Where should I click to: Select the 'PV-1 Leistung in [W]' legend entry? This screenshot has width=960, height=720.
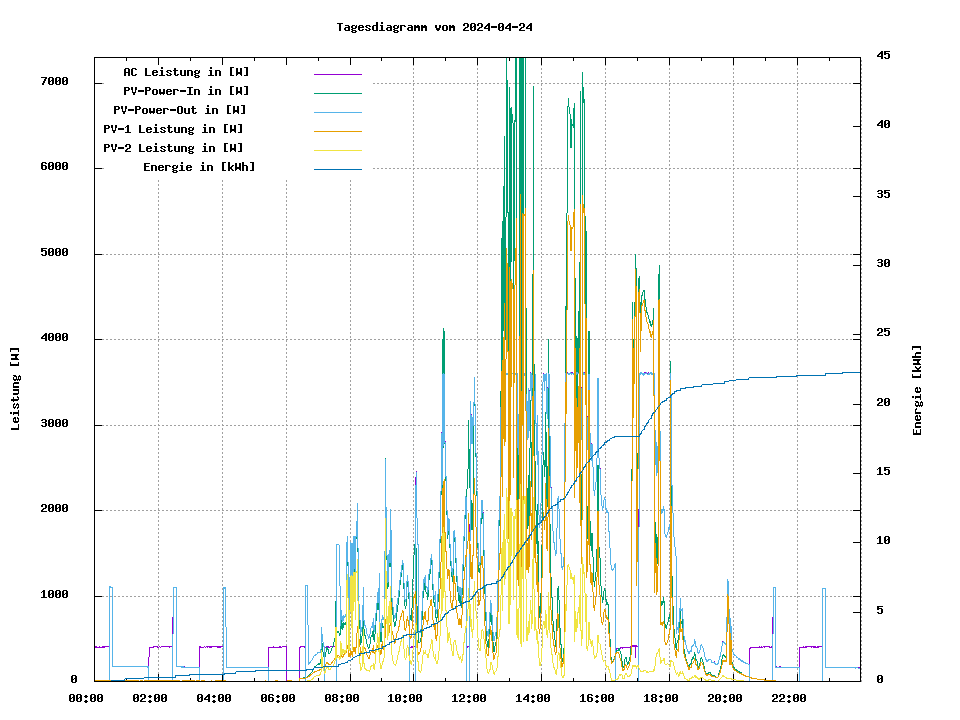click(173, 129)
